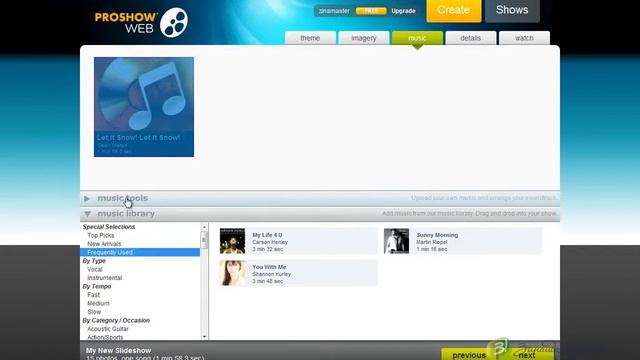The image size is (640, 360).
Task: Switch to the imagery tab
Action: click(364, 38)
